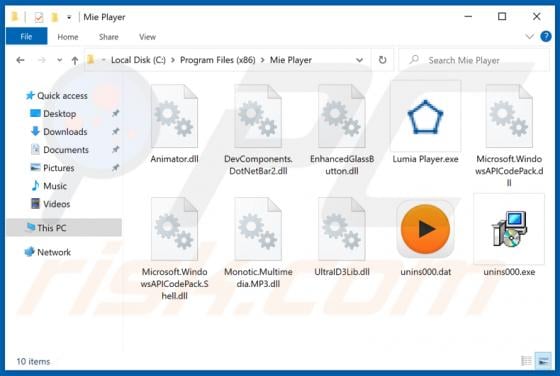Select the Lumia Player.exe pentagon icon

(425, 117)
